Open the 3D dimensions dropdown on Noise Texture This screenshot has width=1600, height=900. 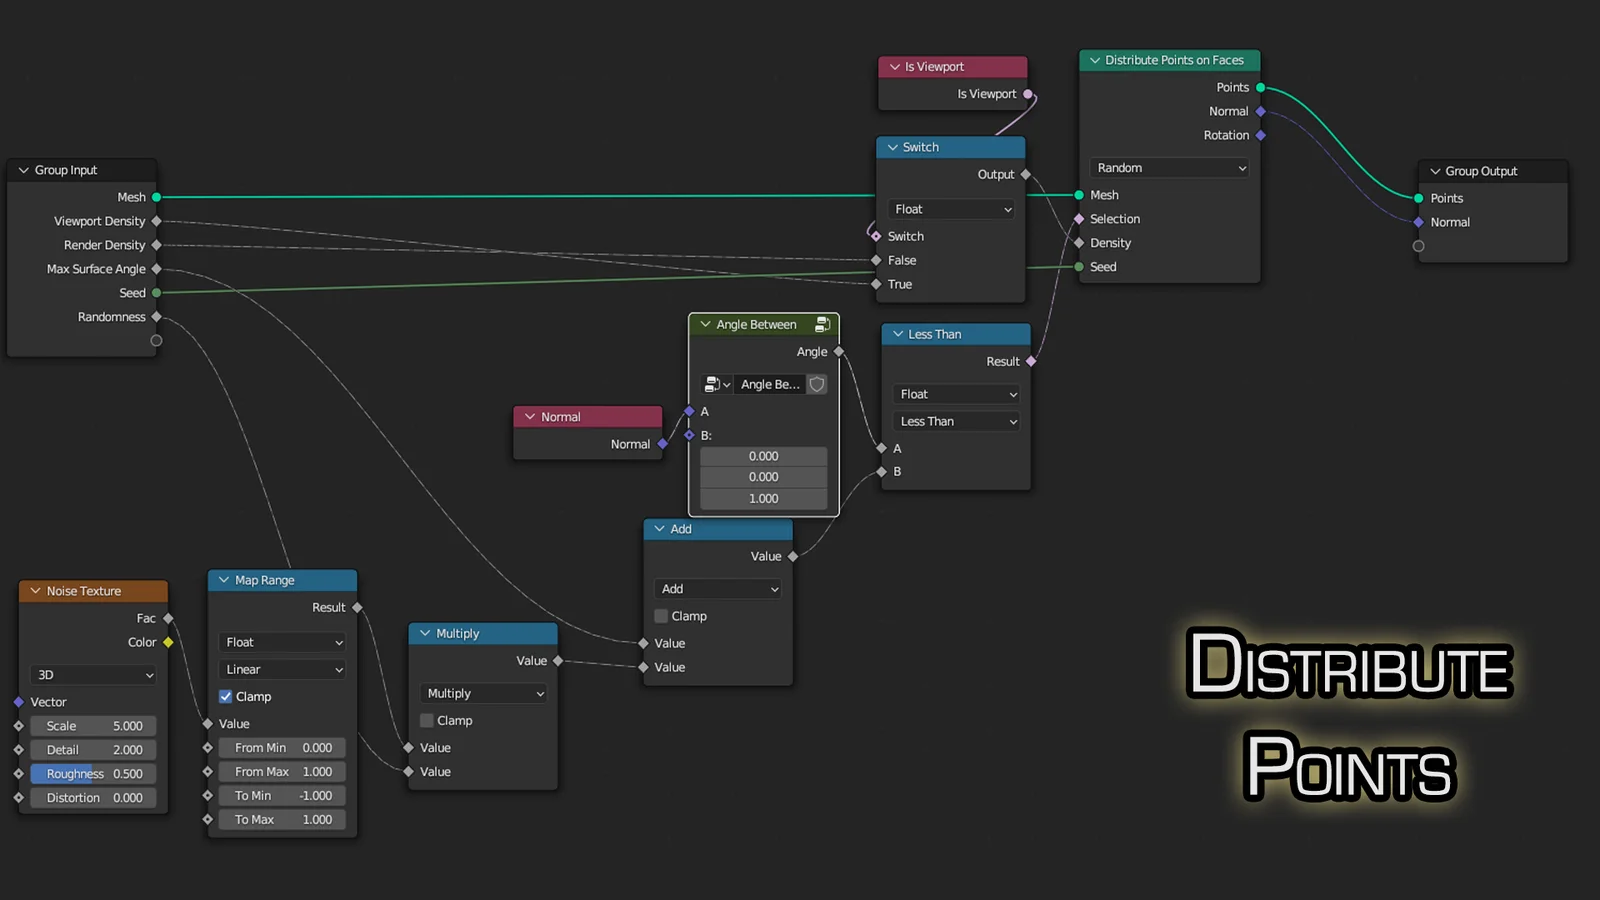coord(91,675)
